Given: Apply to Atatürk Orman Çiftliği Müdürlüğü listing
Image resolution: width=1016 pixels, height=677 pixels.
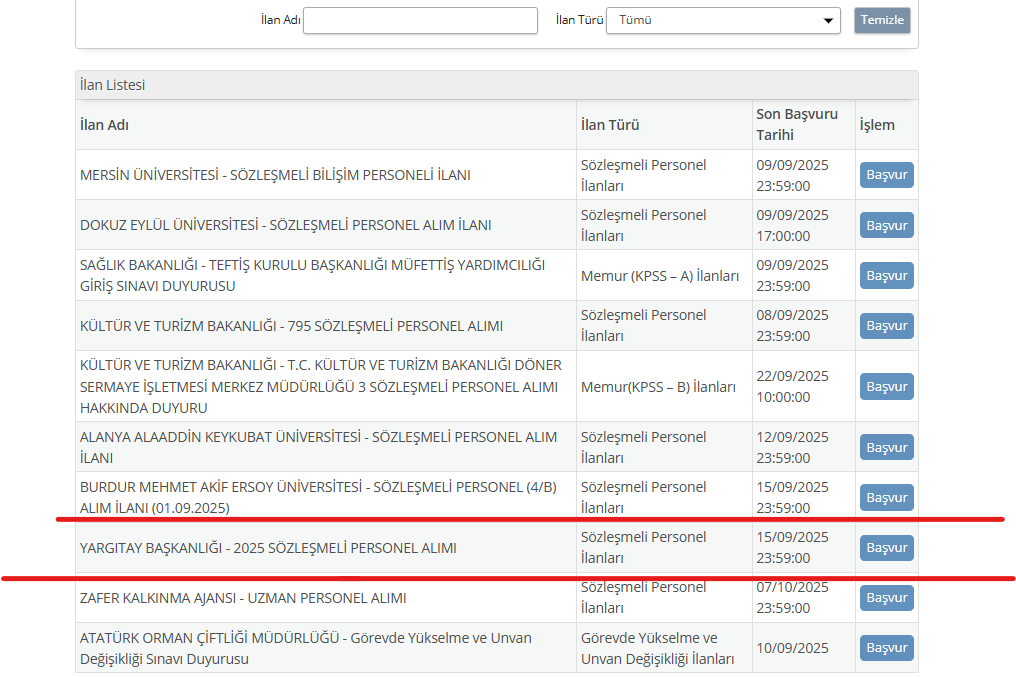Looking at the screenshot, I should (886, 648).
